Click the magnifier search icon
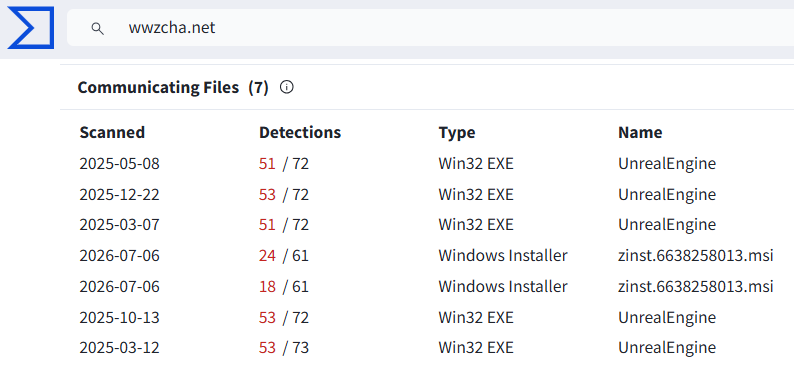The image size is (794, 372). tap(97, 28)
